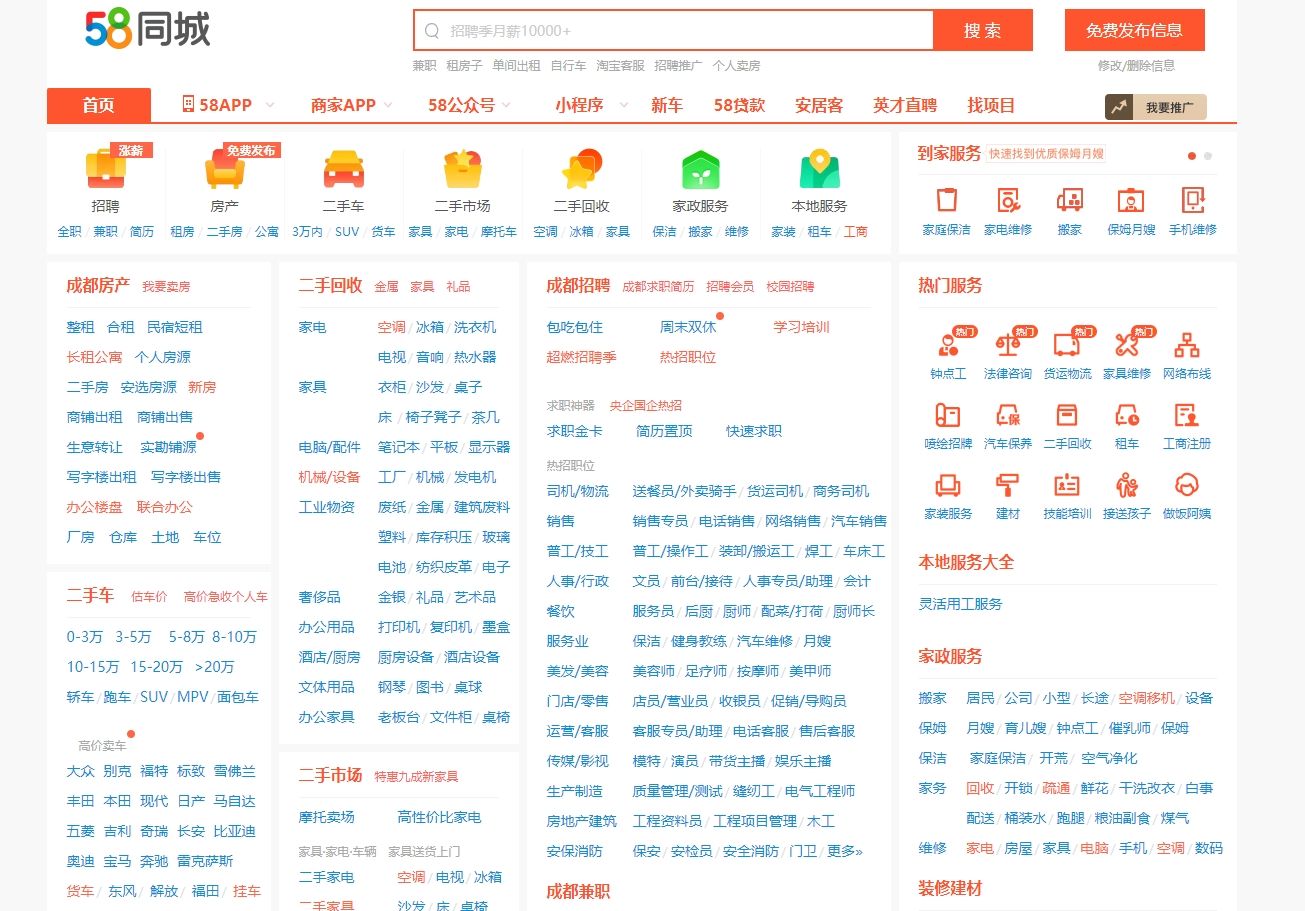Open the 摩托卖场 link
Screen dimensions: 1305x911
[x=326, y=817]
